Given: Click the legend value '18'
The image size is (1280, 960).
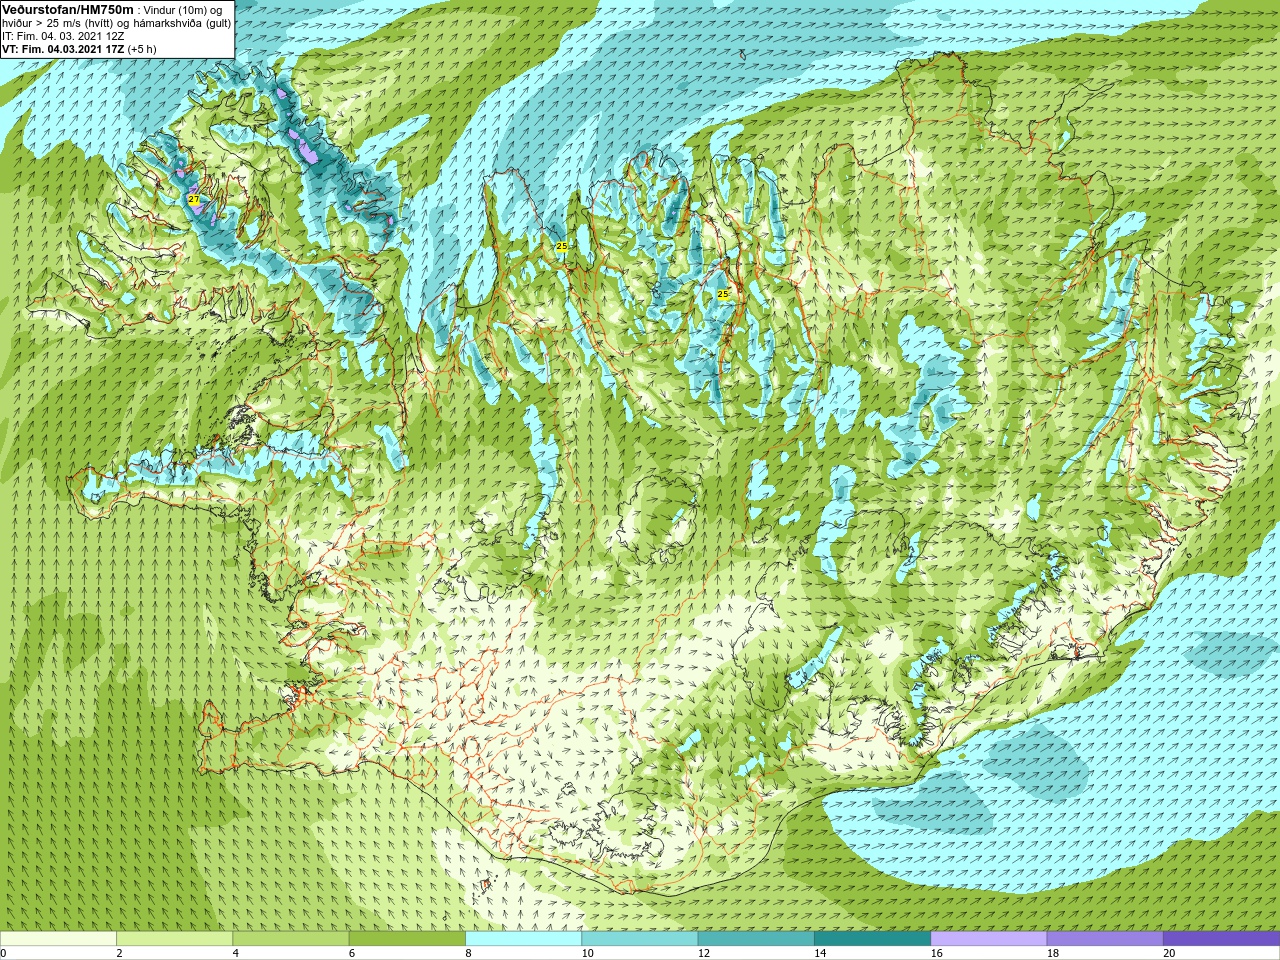Looking at the screenshot, I should [x=1053, y=953].
